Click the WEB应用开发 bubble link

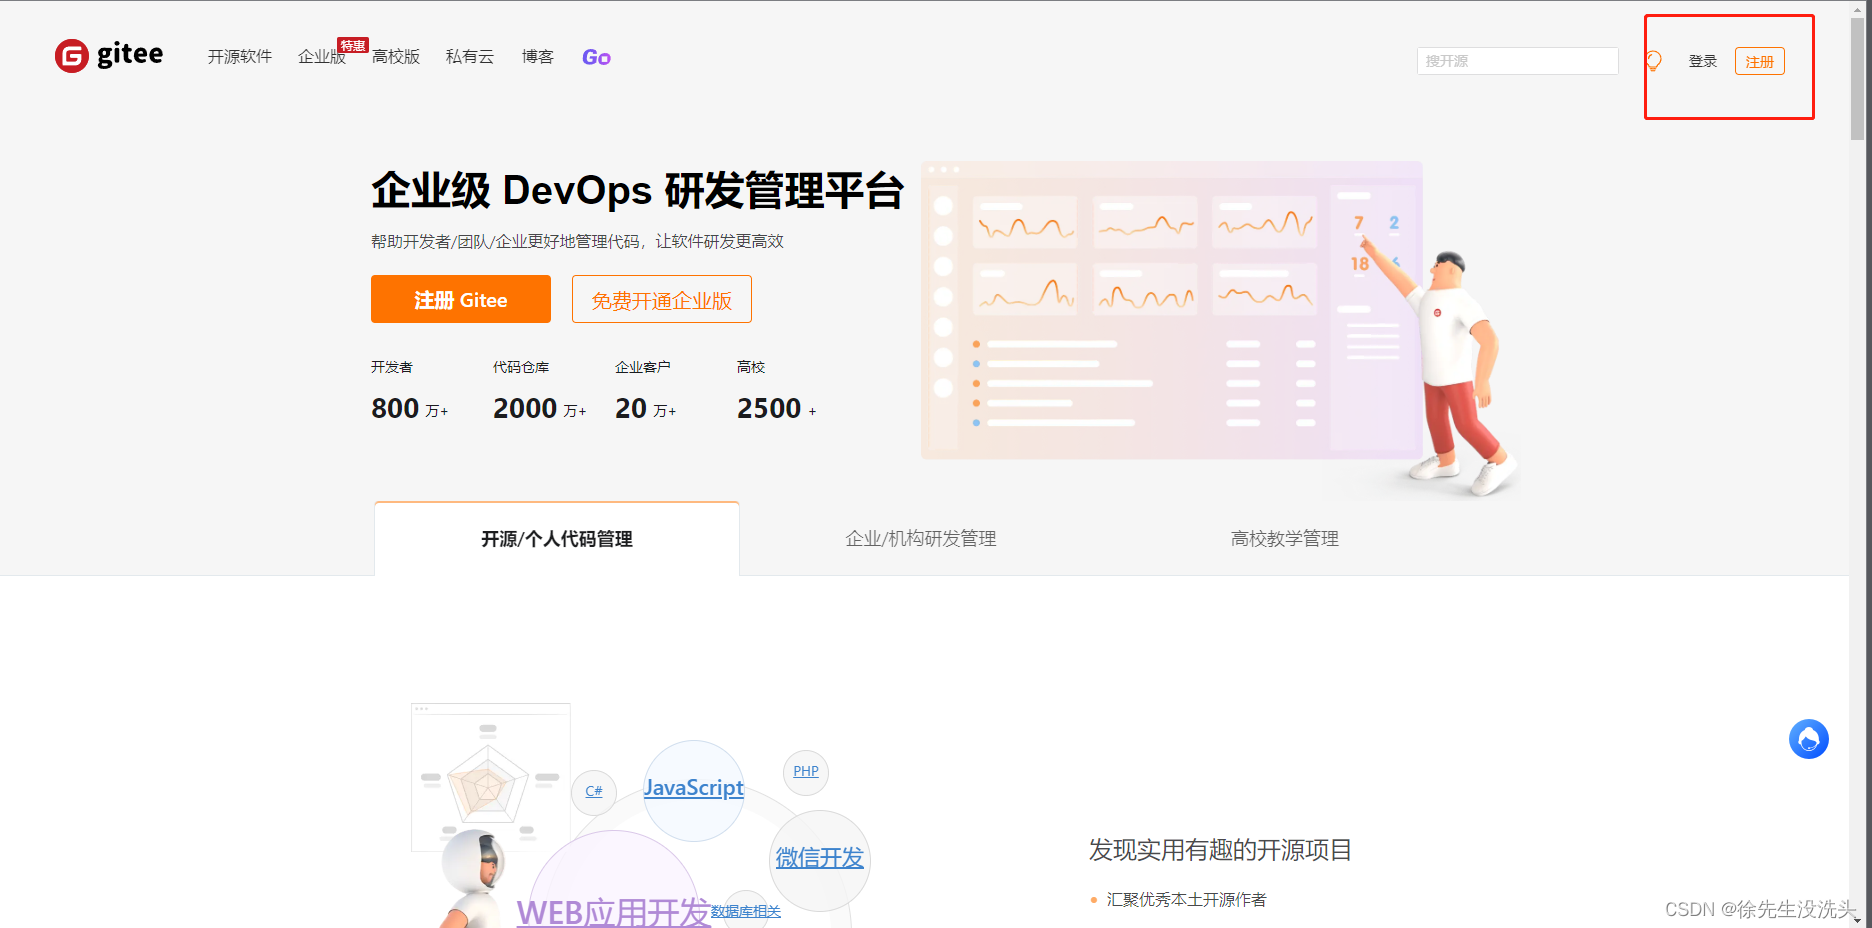point(613,912)
